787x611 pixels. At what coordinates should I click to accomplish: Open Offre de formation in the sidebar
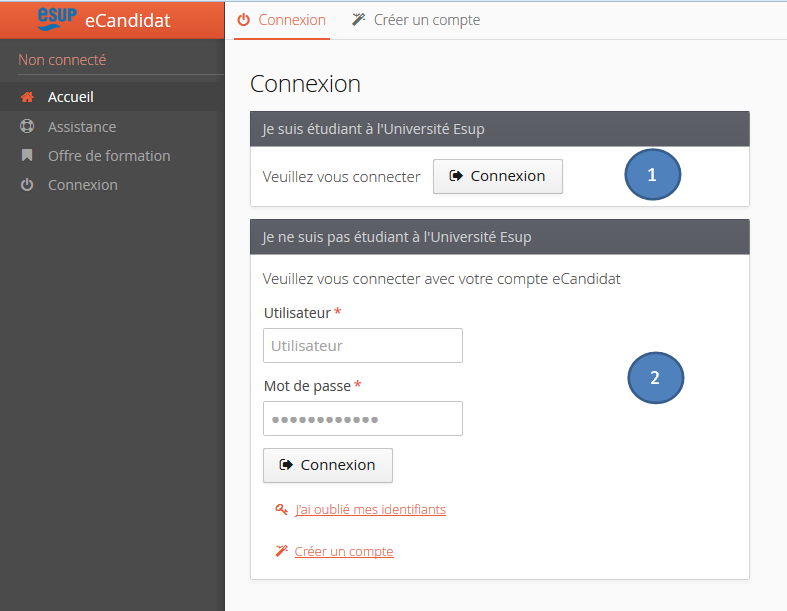click(109, 156)
